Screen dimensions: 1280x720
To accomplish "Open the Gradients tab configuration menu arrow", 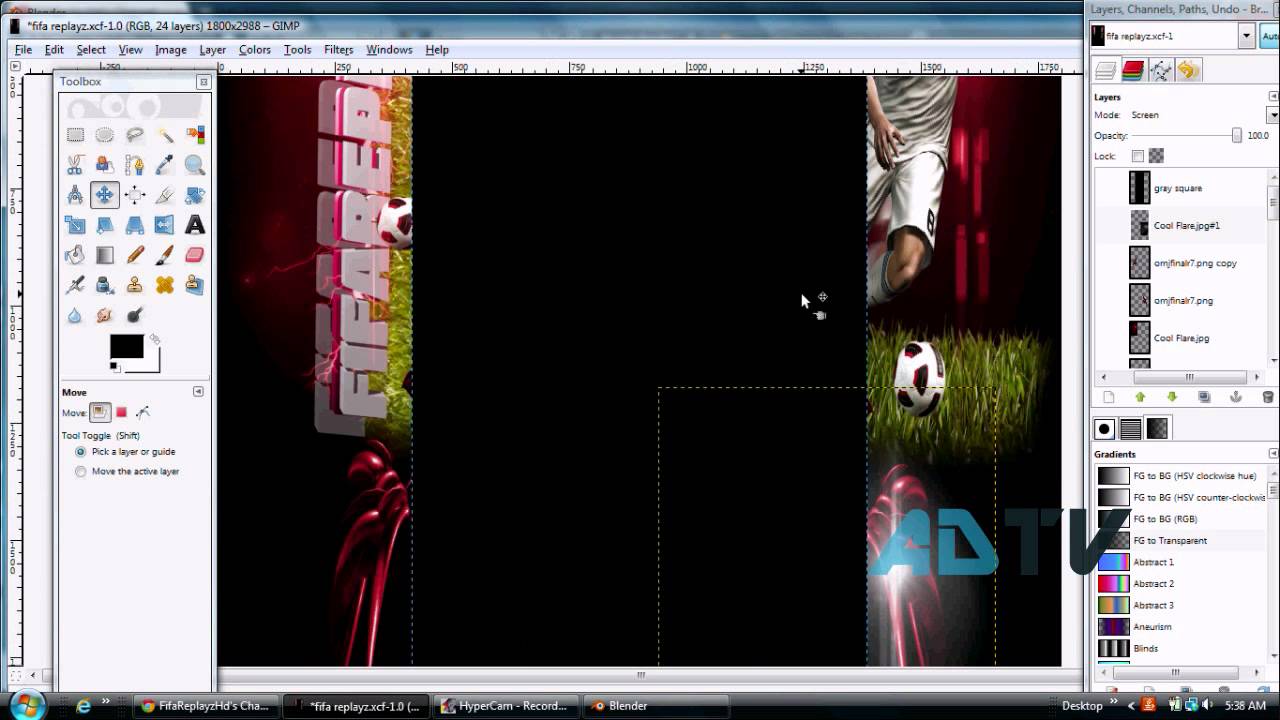I will [1274, 454].
